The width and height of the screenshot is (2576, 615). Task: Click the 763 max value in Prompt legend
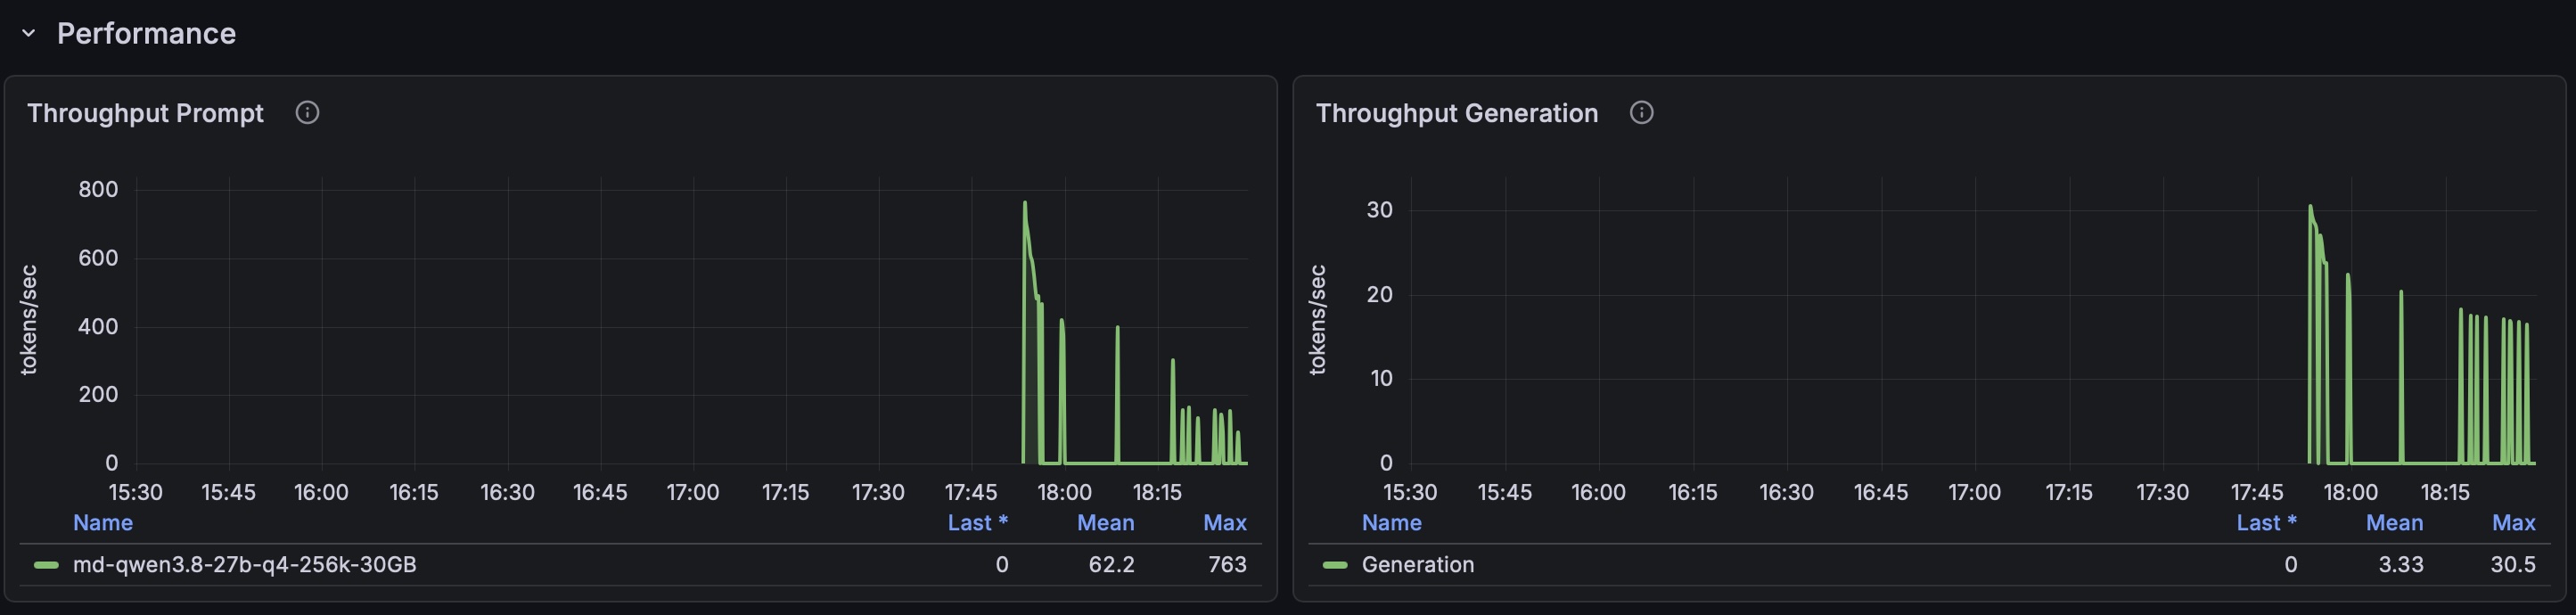[x=1227, y=565]
